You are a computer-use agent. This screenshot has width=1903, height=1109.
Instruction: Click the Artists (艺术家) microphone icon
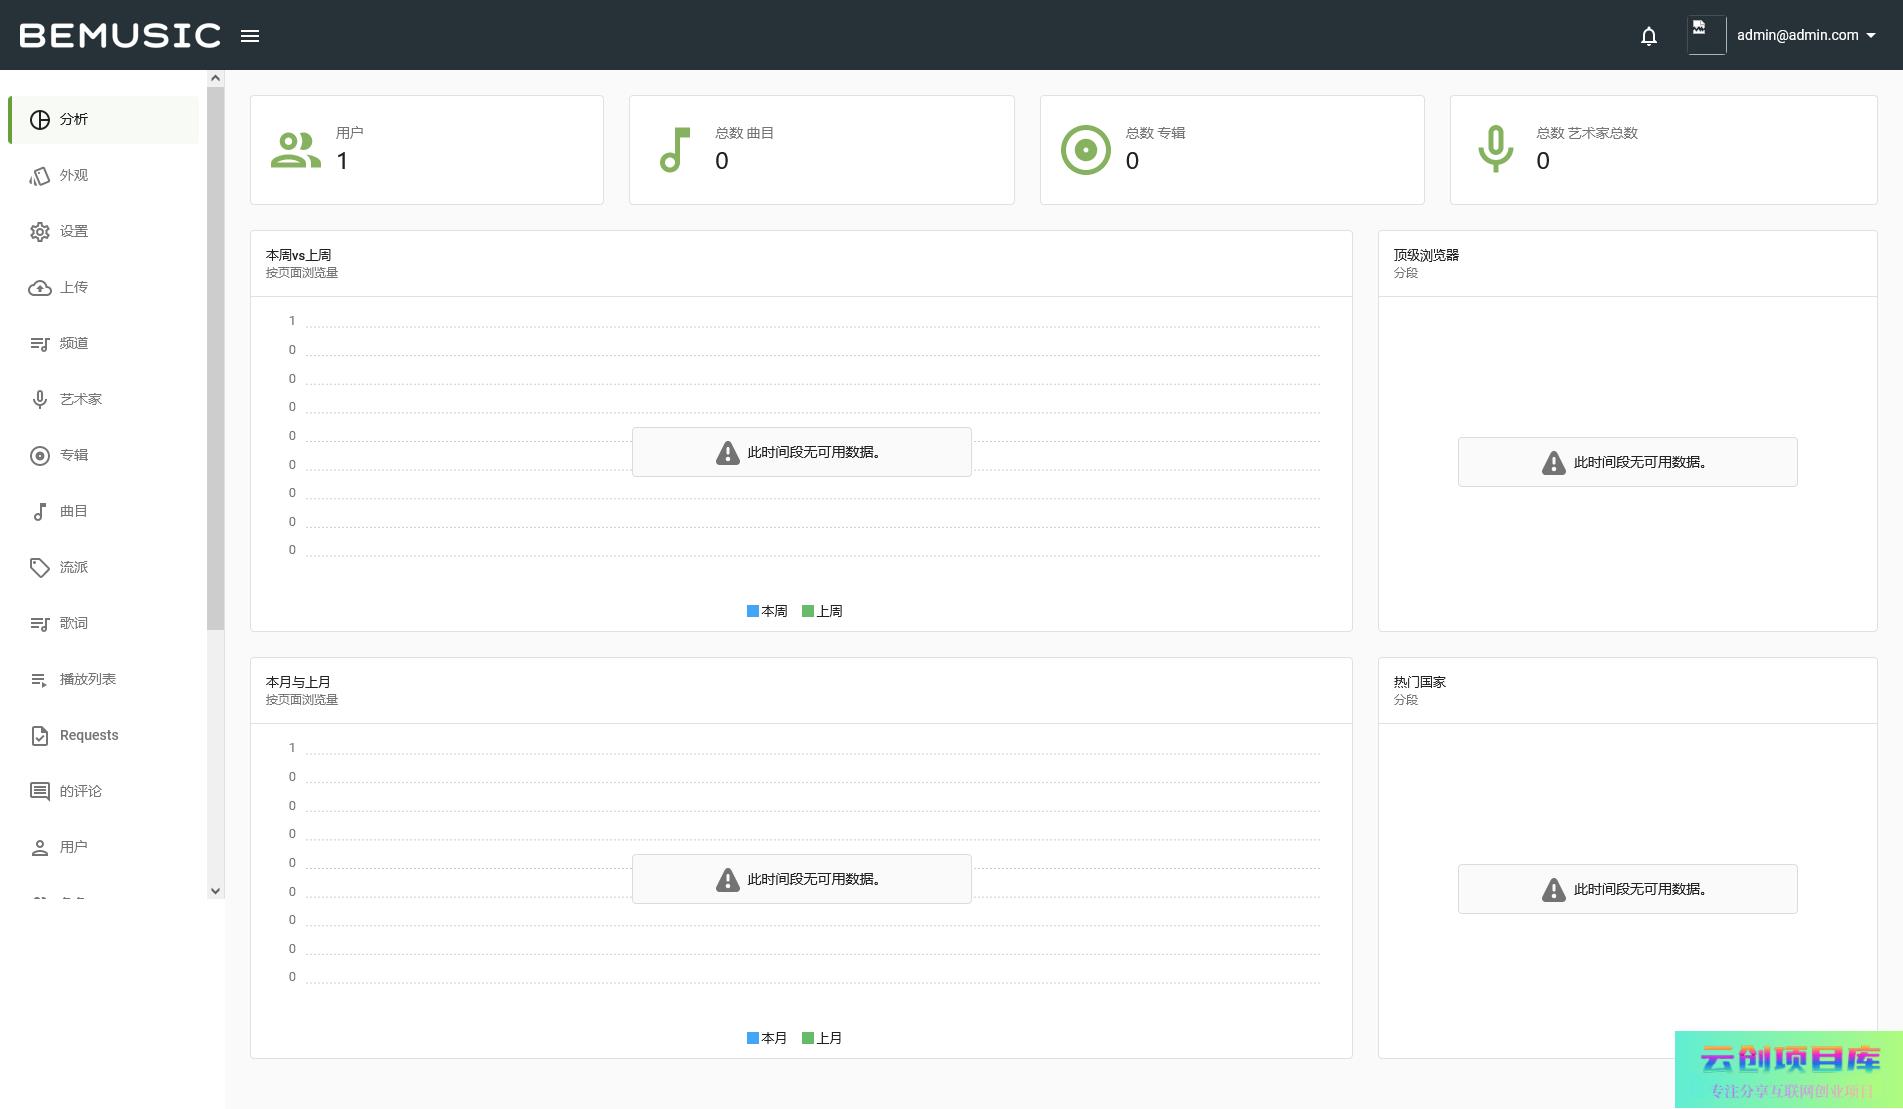coord(40,400)
